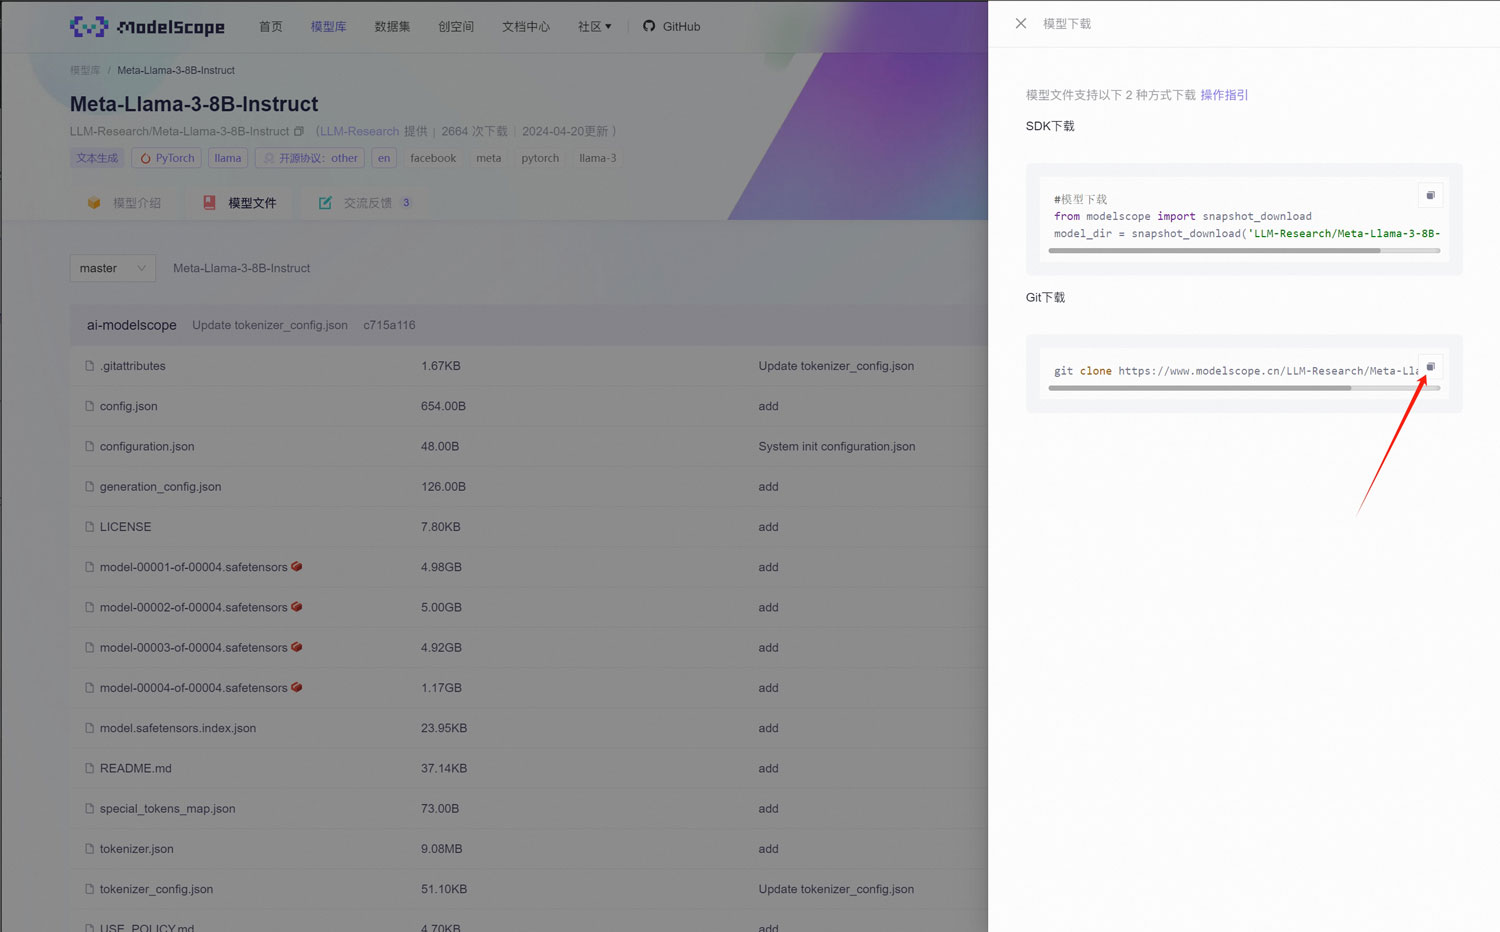Click file icon beside README.md

[90, 768]
